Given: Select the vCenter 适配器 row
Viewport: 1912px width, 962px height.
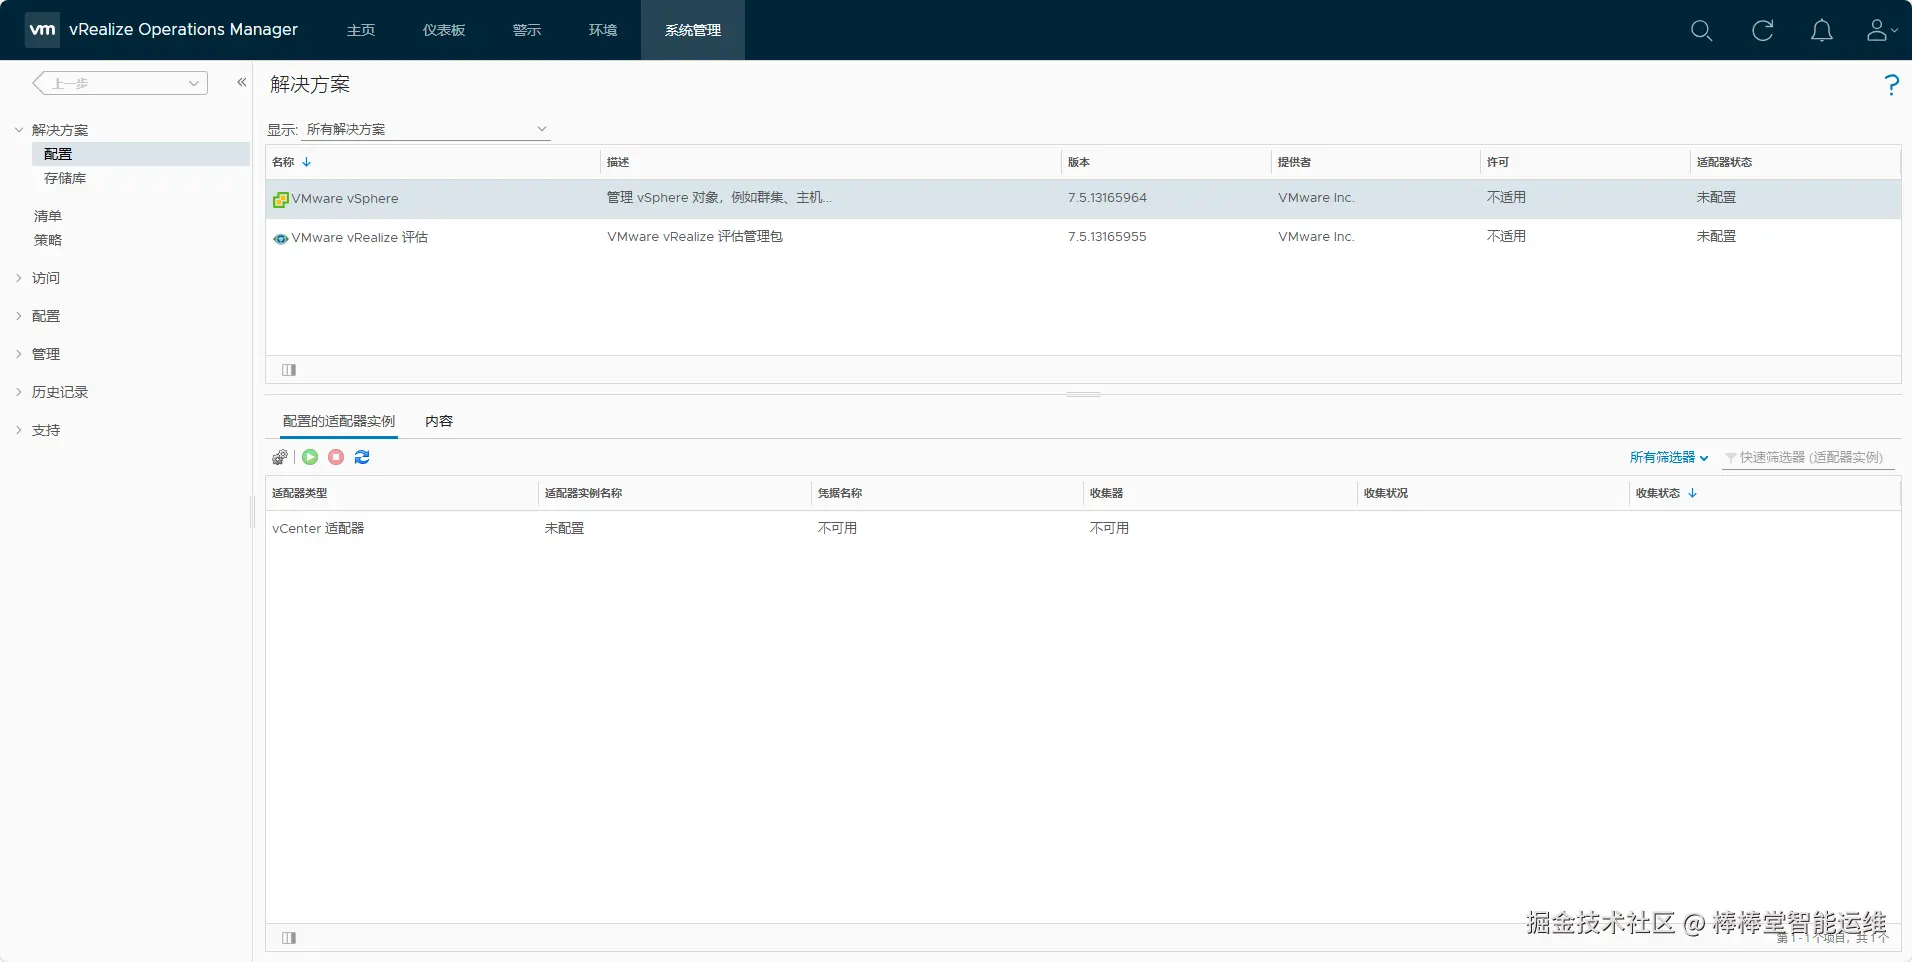Looking at the screenshot, I should point(1083,528).
